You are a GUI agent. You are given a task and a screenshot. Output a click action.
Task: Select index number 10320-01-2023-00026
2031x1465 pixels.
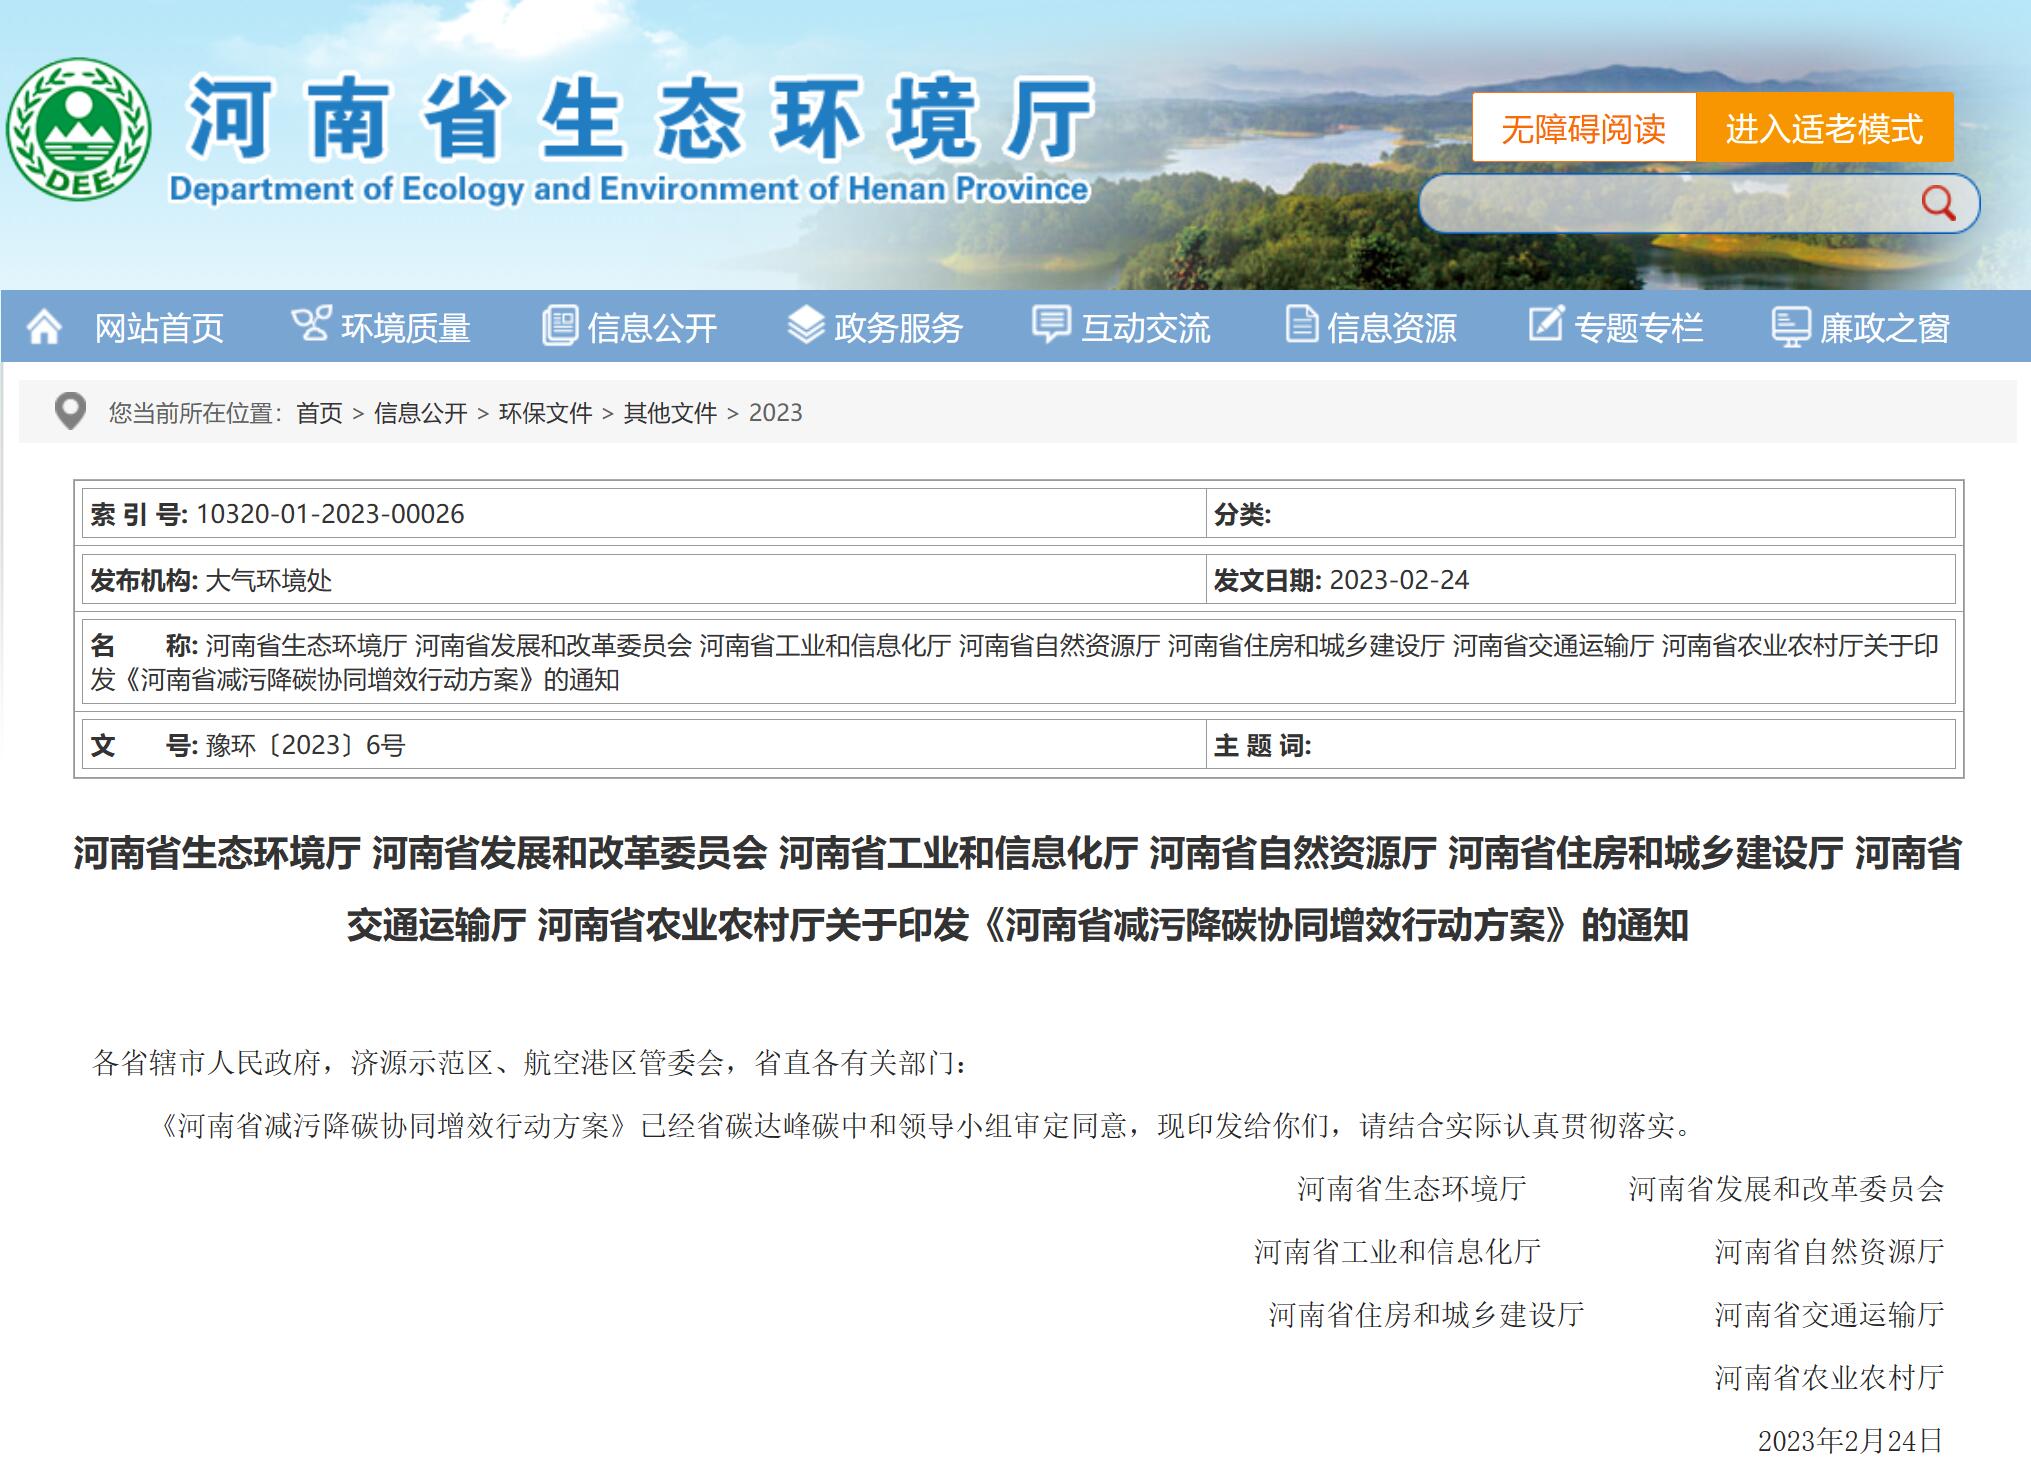tap(330, 514)
